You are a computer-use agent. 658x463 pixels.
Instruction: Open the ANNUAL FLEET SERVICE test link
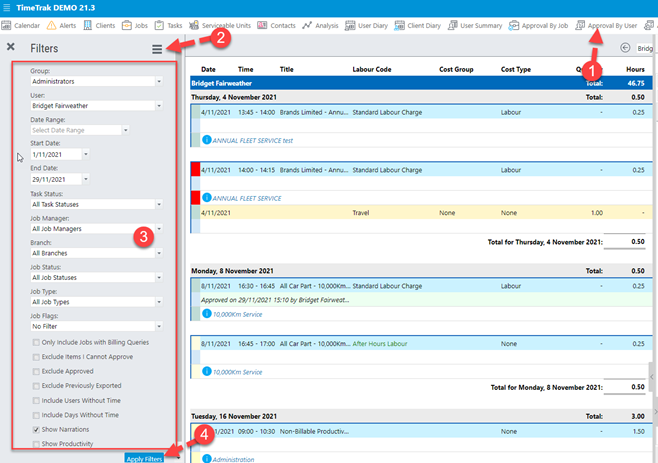pos(253,141)
